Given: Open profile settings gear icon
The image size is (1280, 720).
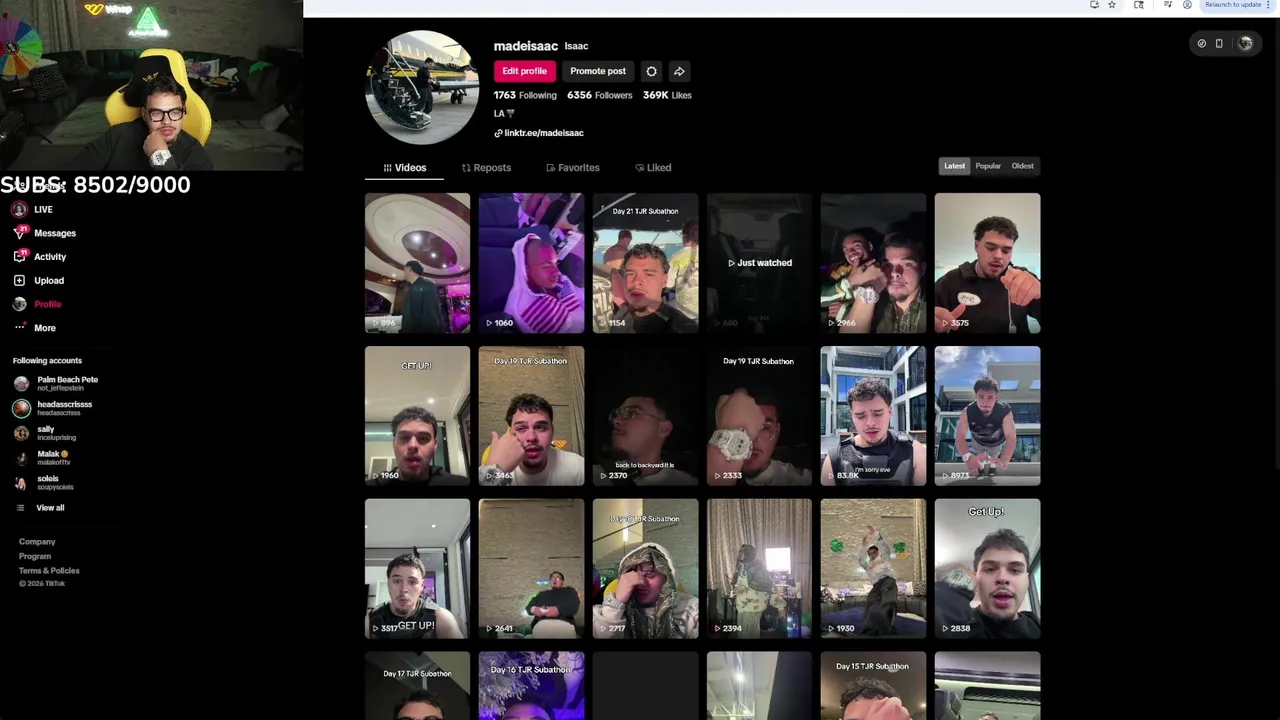Looking at the screenshot, I should click(x=651, y=71).
